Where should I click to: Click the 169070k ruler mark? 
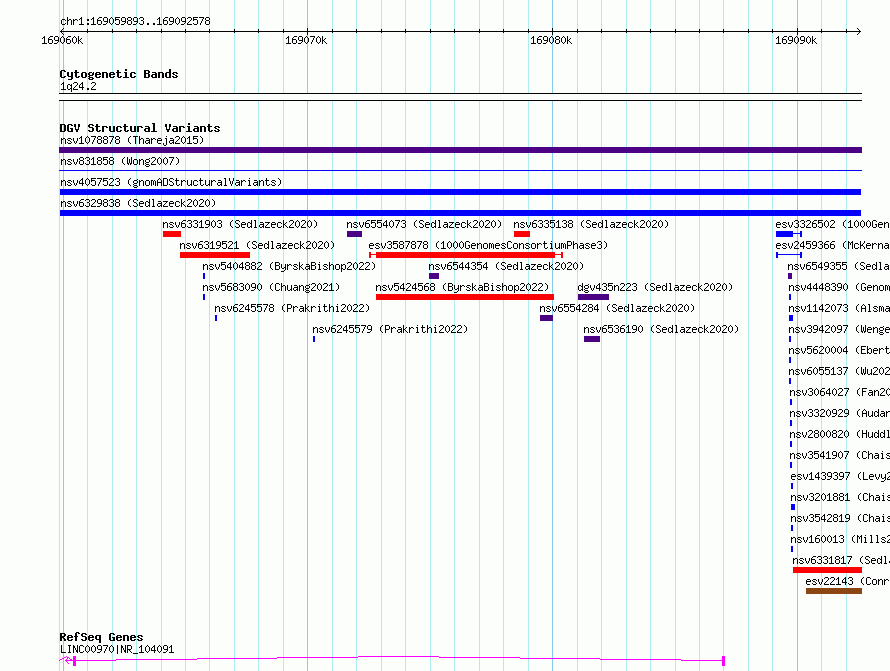(306, 40)
